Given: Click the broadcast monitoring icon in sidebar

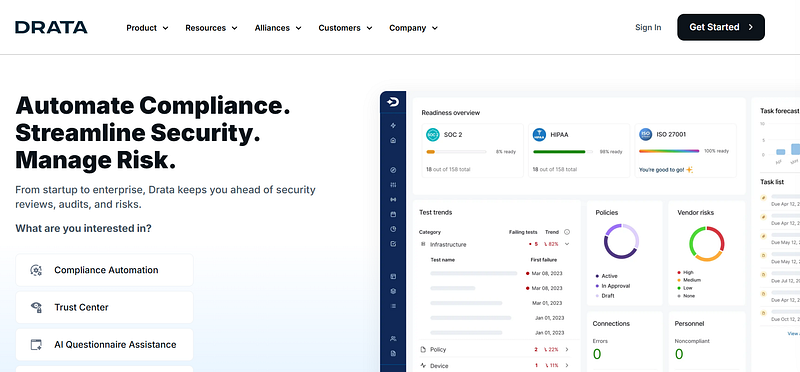Looking at the screenshot, I should [393, 200].
